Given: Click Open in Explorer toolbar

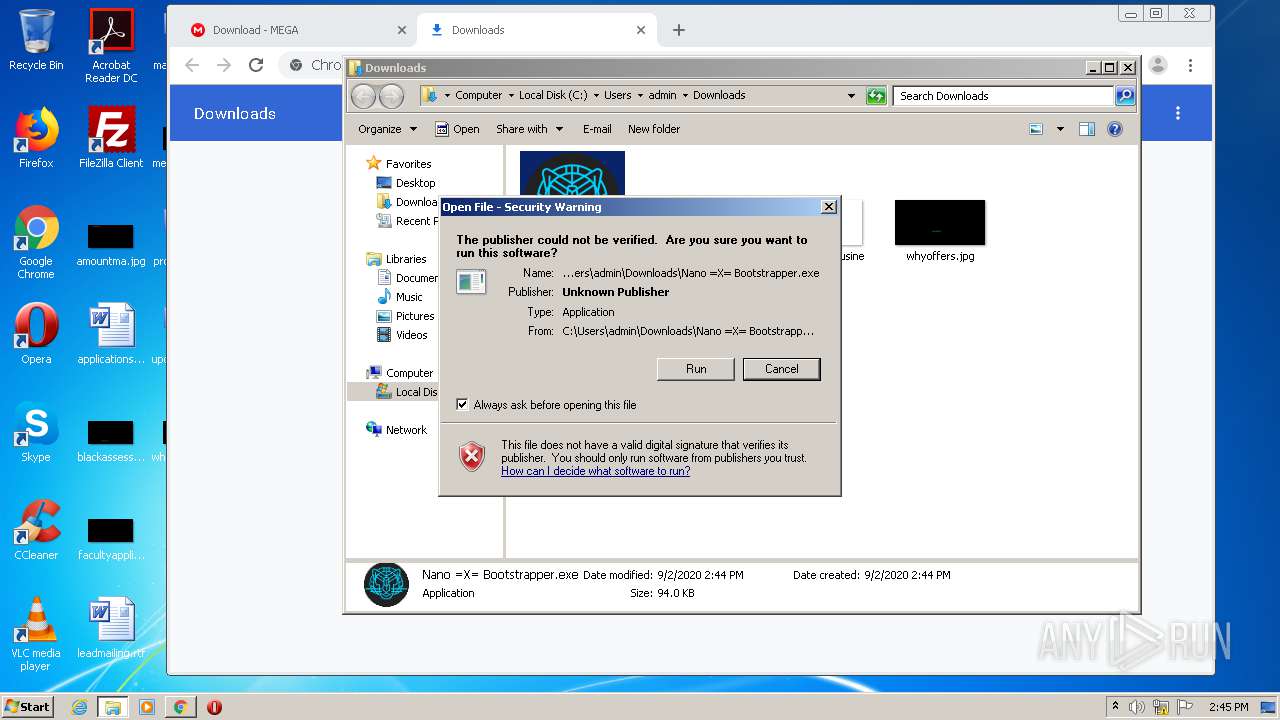Looking at the screenshot, I should (457, 129).
